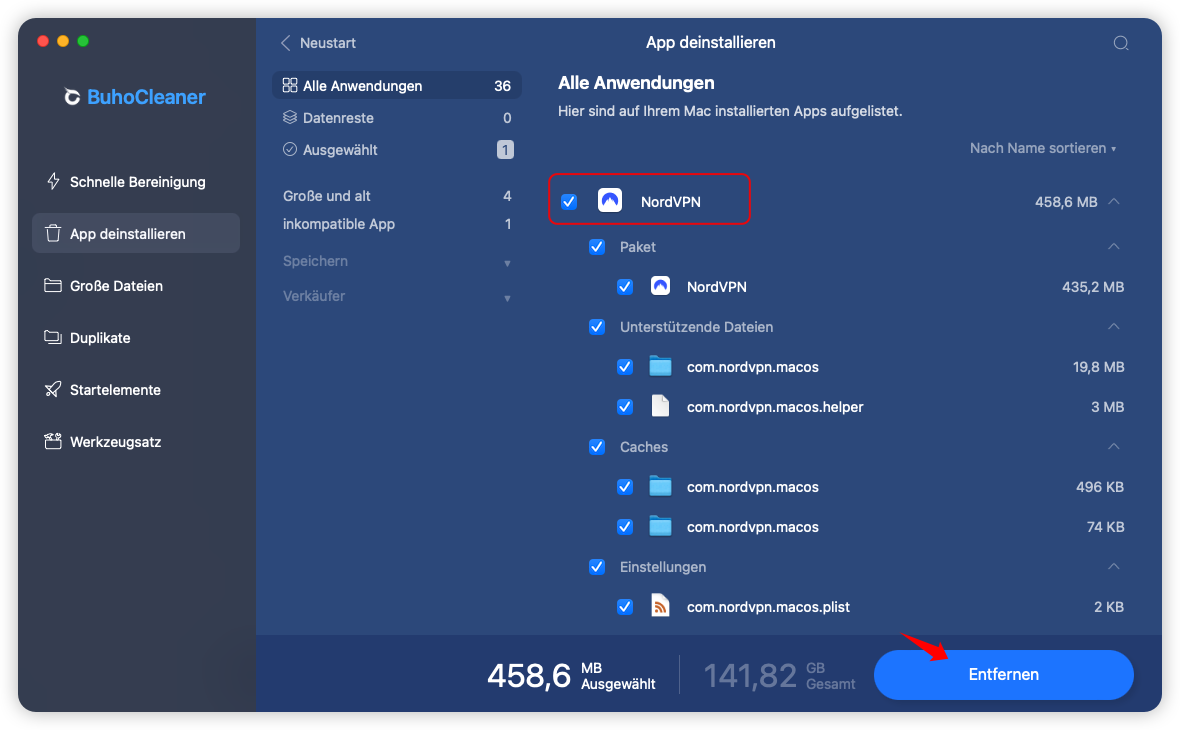The image size is (1180, 730).
Task: Click the Duplikate stacked folders icon
Action: [x=53, y=337]
